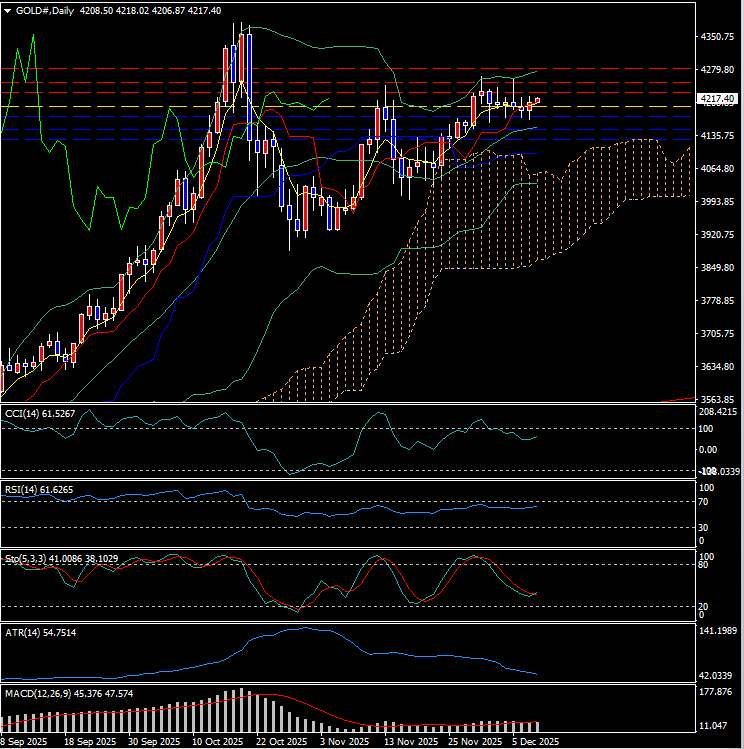
Task: Click the 18 Sep 2025 date label
Action: (x=90, y=742)
